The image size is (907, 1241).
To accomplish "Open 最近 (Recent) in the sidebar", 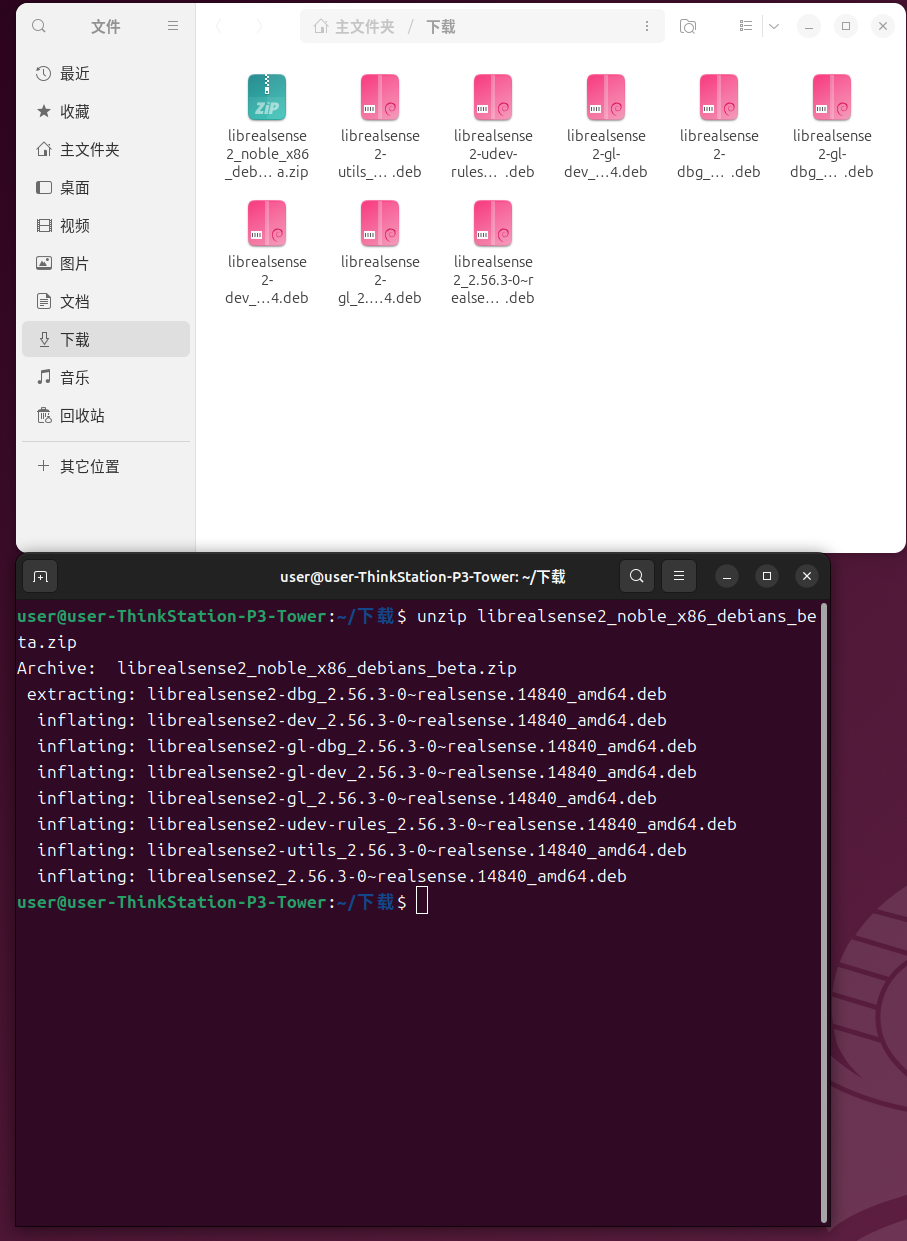I will tap(105, 73).
